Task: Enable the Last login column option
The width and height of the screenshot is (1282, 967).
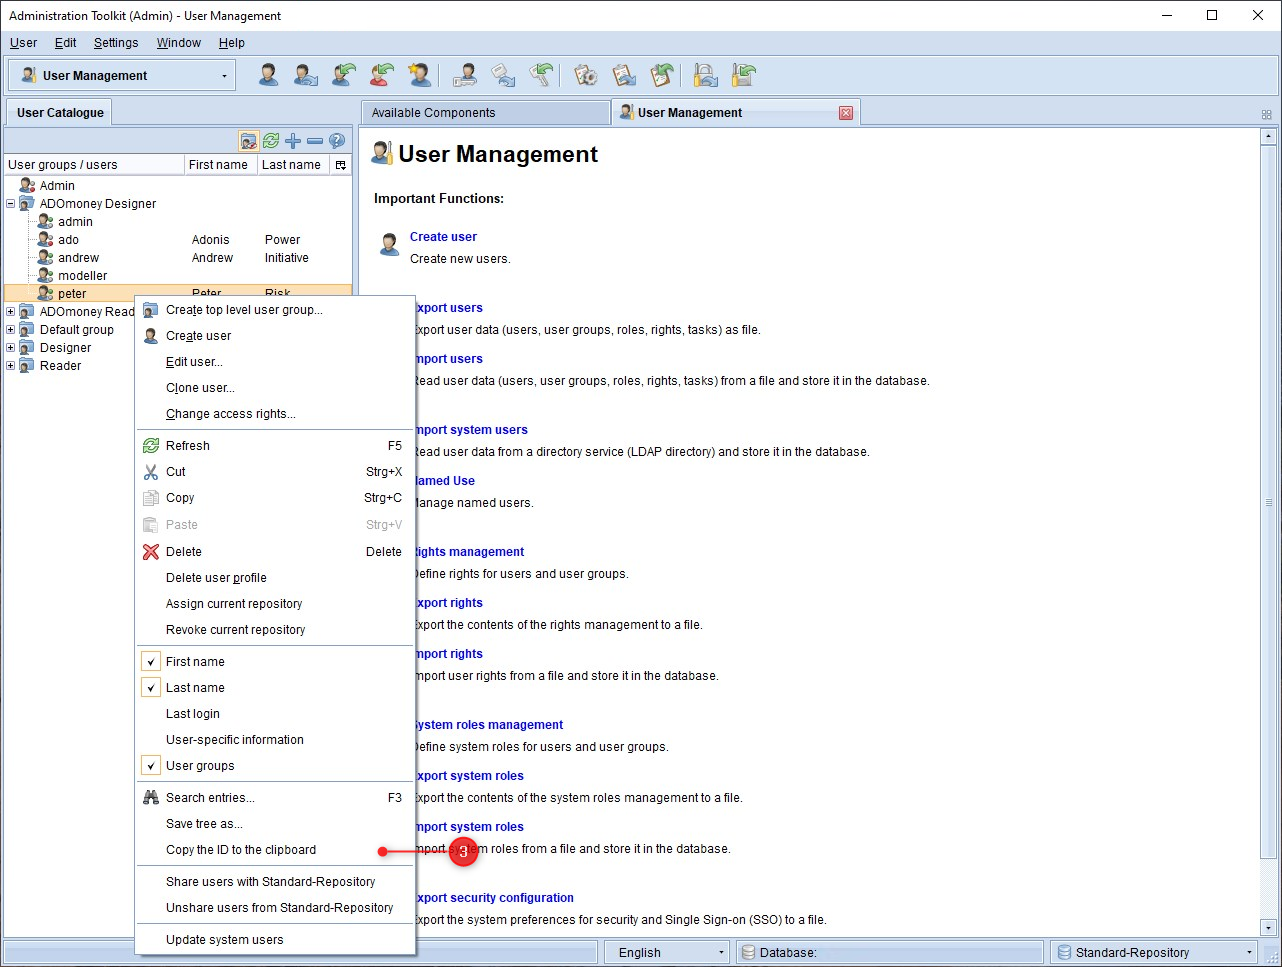Action: pyautogui.click(x=275, y=714)
